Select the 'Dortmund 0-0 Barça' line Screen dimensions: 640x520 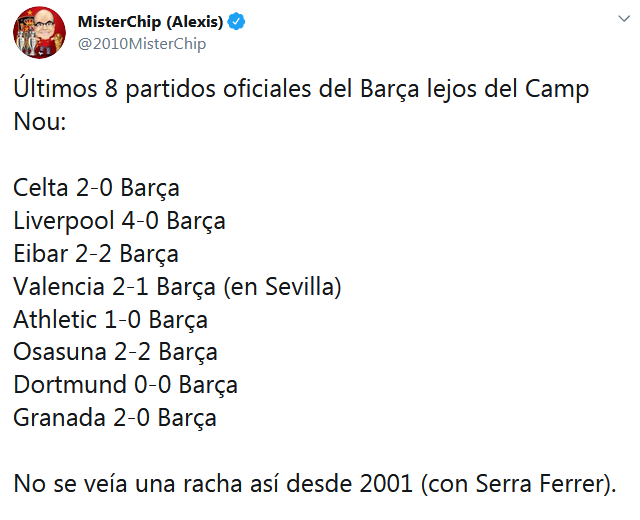click(x=125, y=385)
